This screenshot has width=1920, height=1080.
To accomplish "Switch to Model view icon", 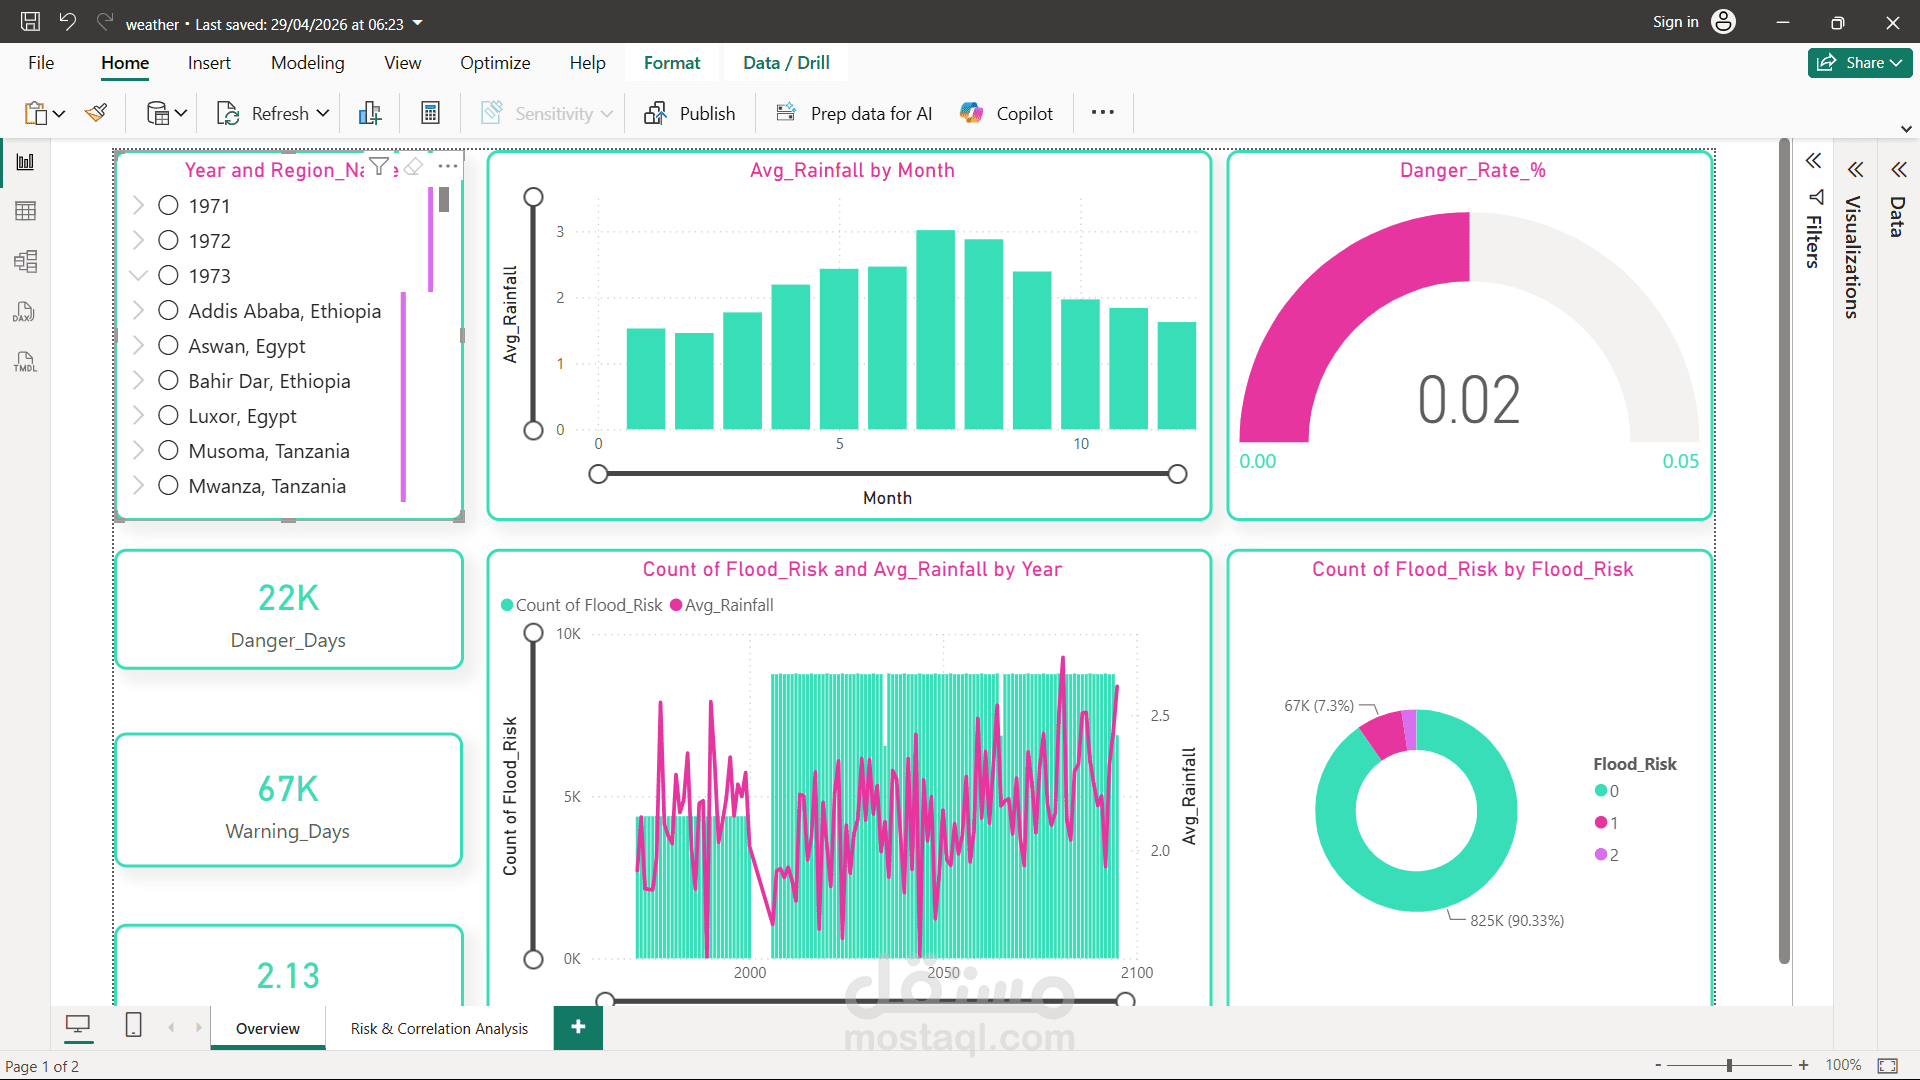I will pyautogui.click(x=26, y=262).
